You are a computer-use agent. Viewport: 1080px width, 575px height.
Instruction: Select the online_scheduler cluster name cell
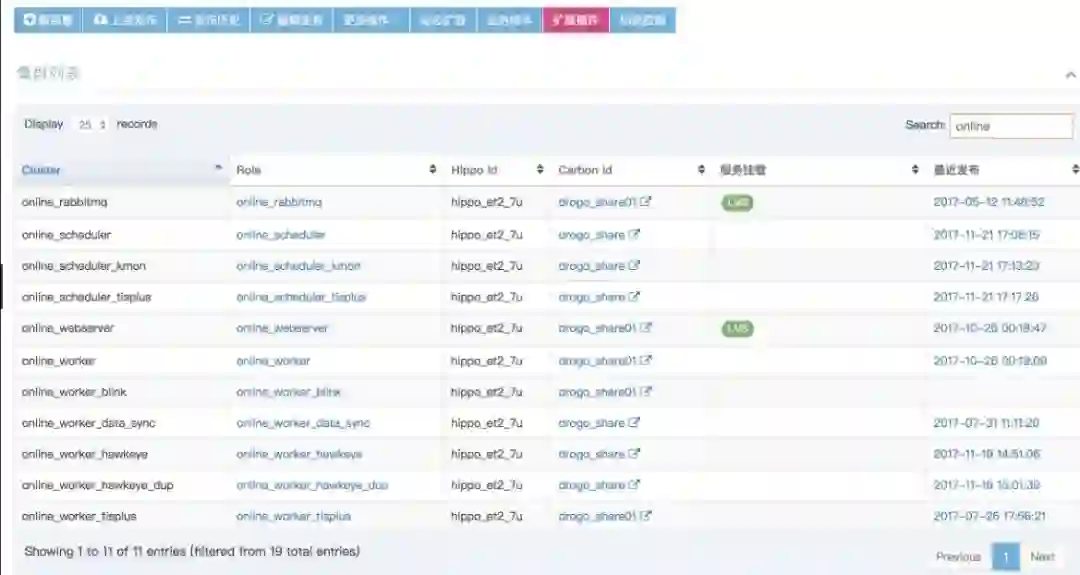(x=66, y=234)
